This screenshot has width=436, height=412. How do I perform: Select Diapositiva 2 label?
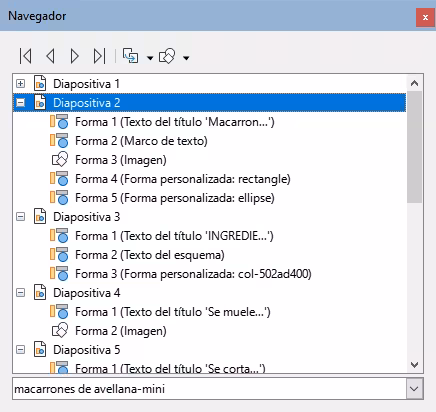pyautogui.click(x=87, y=103)
